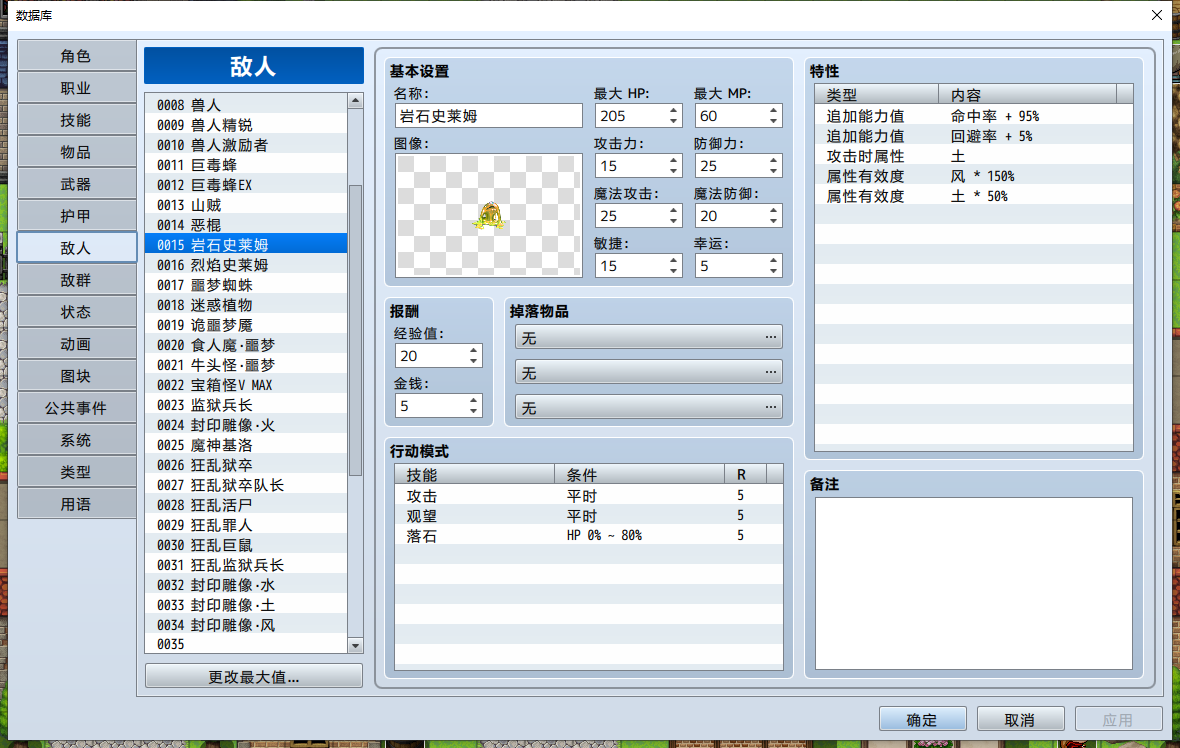The height and width of the screenshot is (748, 1180).
Task: 打开“护甲”数据库分类
Action: click(76, 215)
